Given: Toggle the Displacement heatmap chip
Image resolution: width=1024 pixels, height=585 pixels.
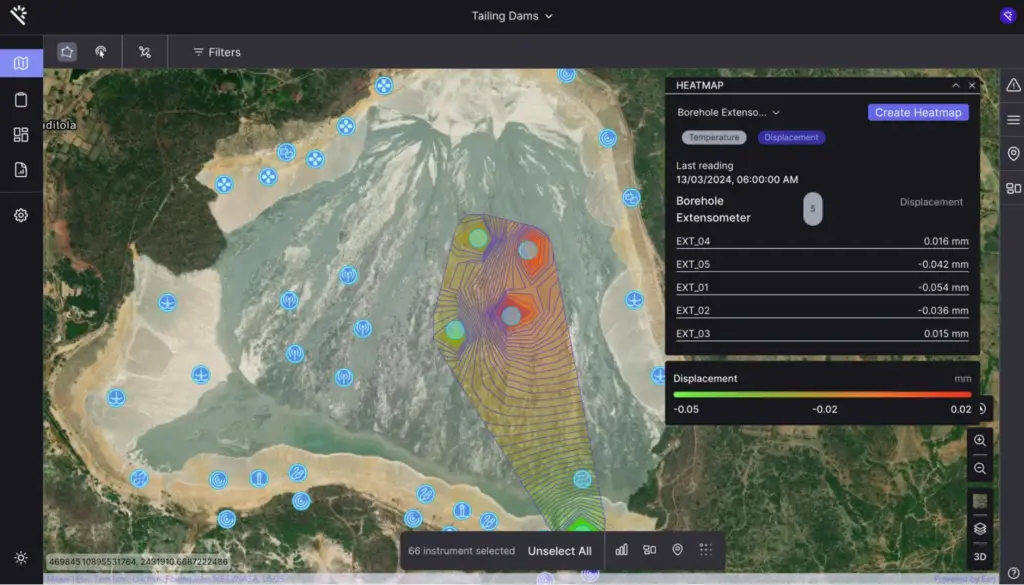Looking at the screenshot, I should [x=791, y=137].
